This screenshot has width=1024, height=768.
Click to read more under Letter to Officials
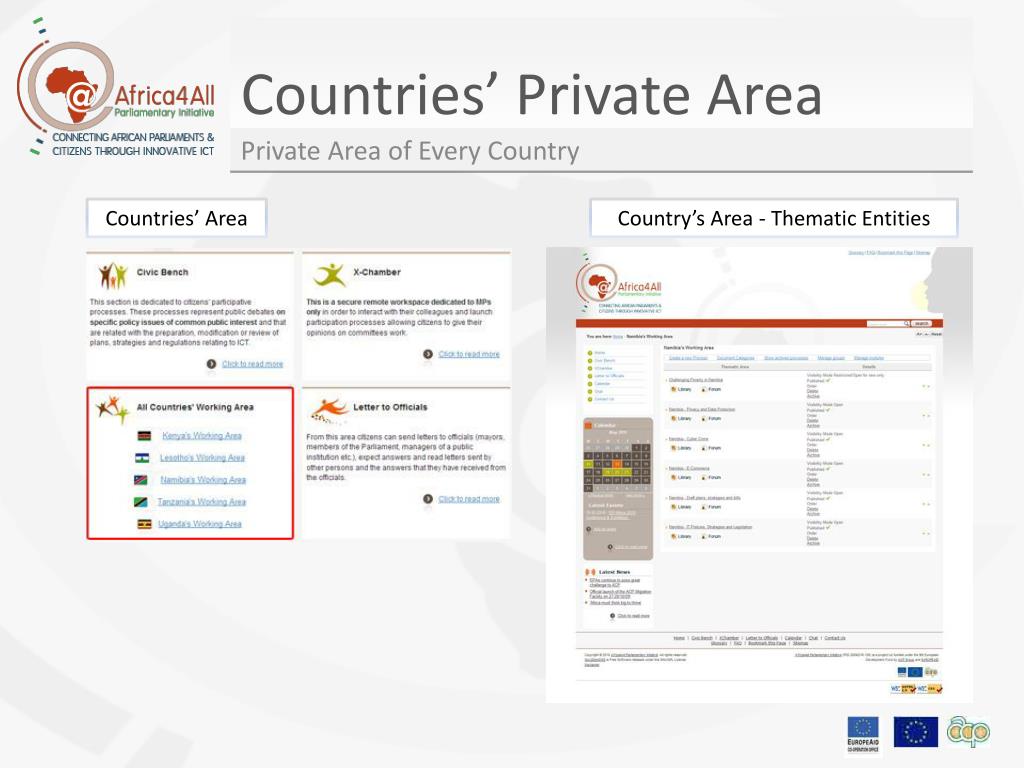pyautogui.click(x=469, y=499)
